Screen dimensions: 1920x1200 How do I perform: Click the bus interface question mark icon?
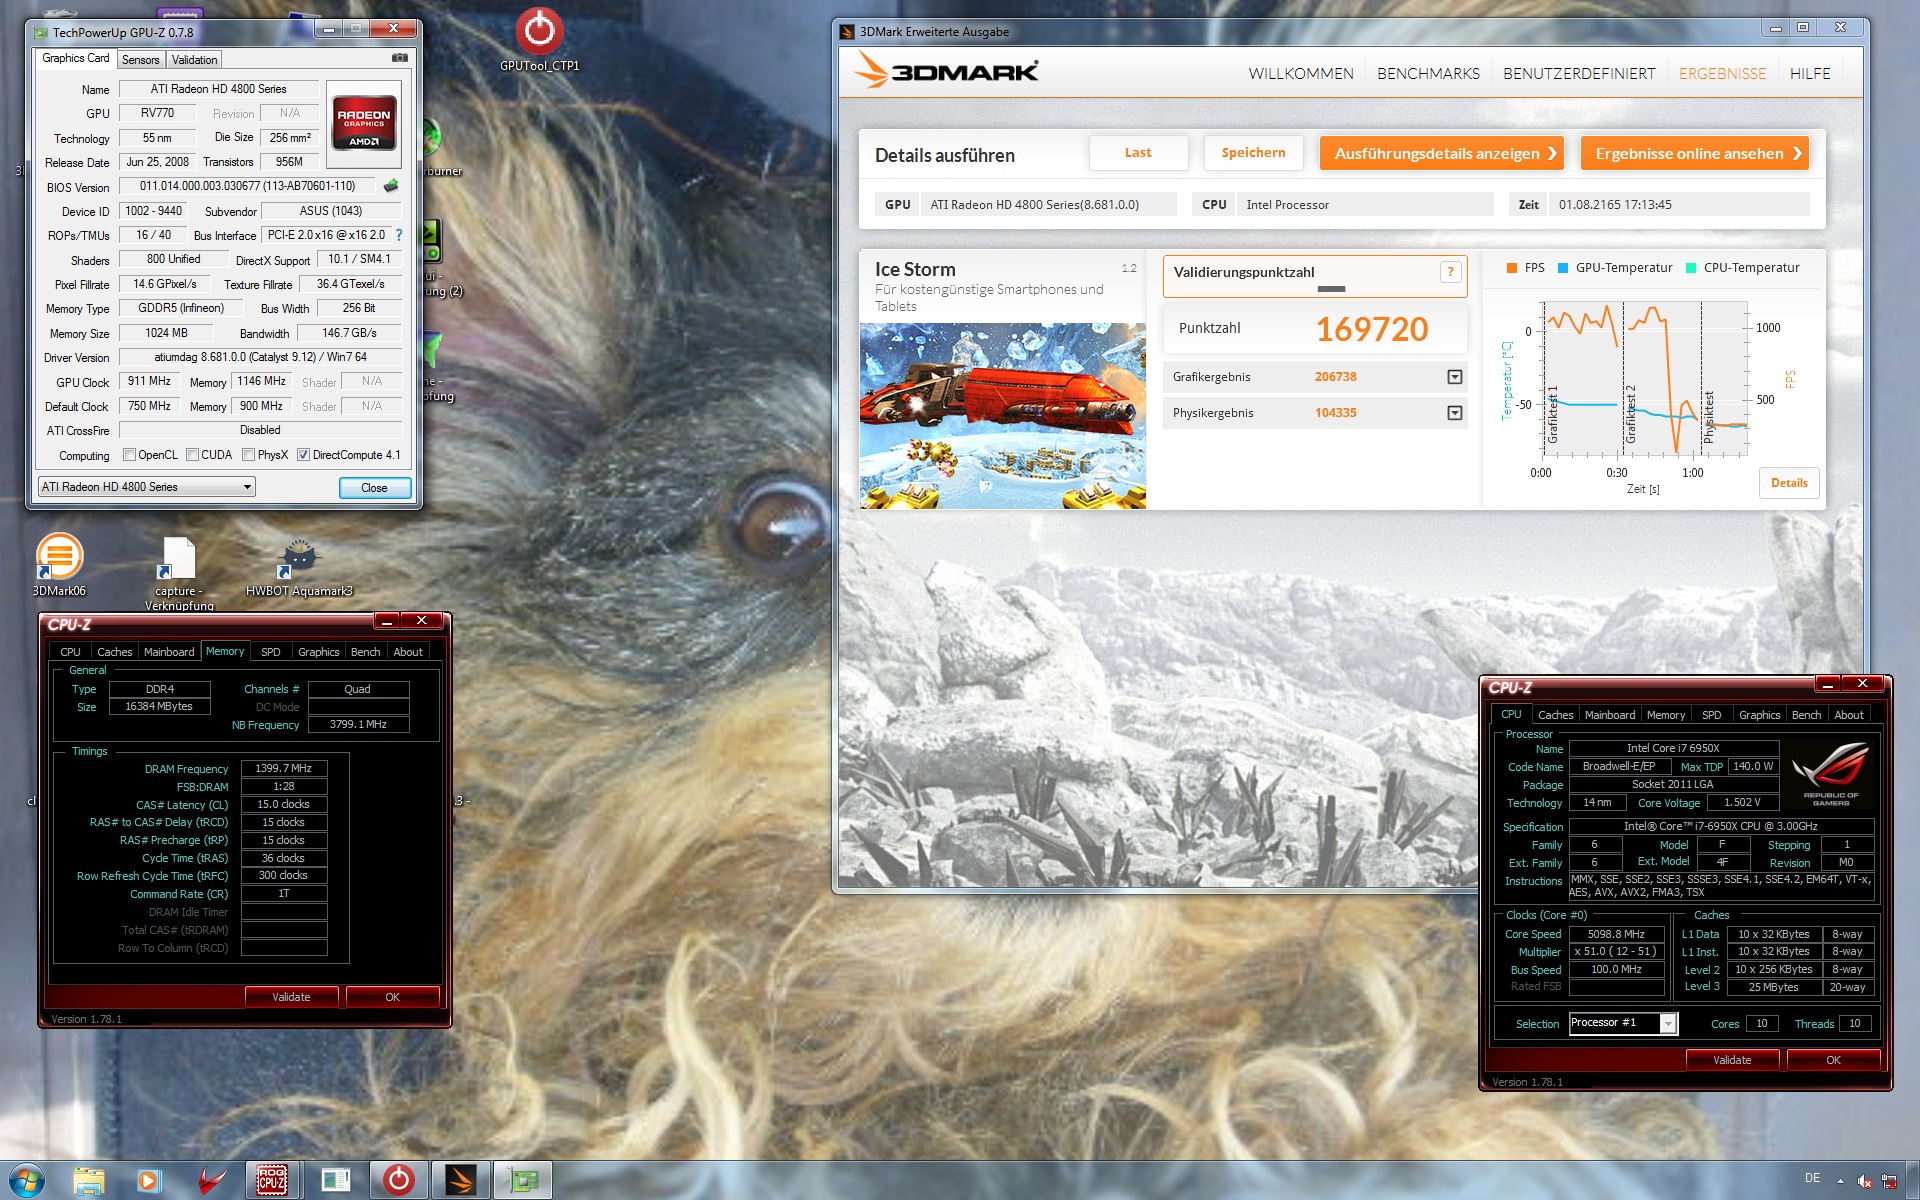pyautogui.click(x=398, y=235)
